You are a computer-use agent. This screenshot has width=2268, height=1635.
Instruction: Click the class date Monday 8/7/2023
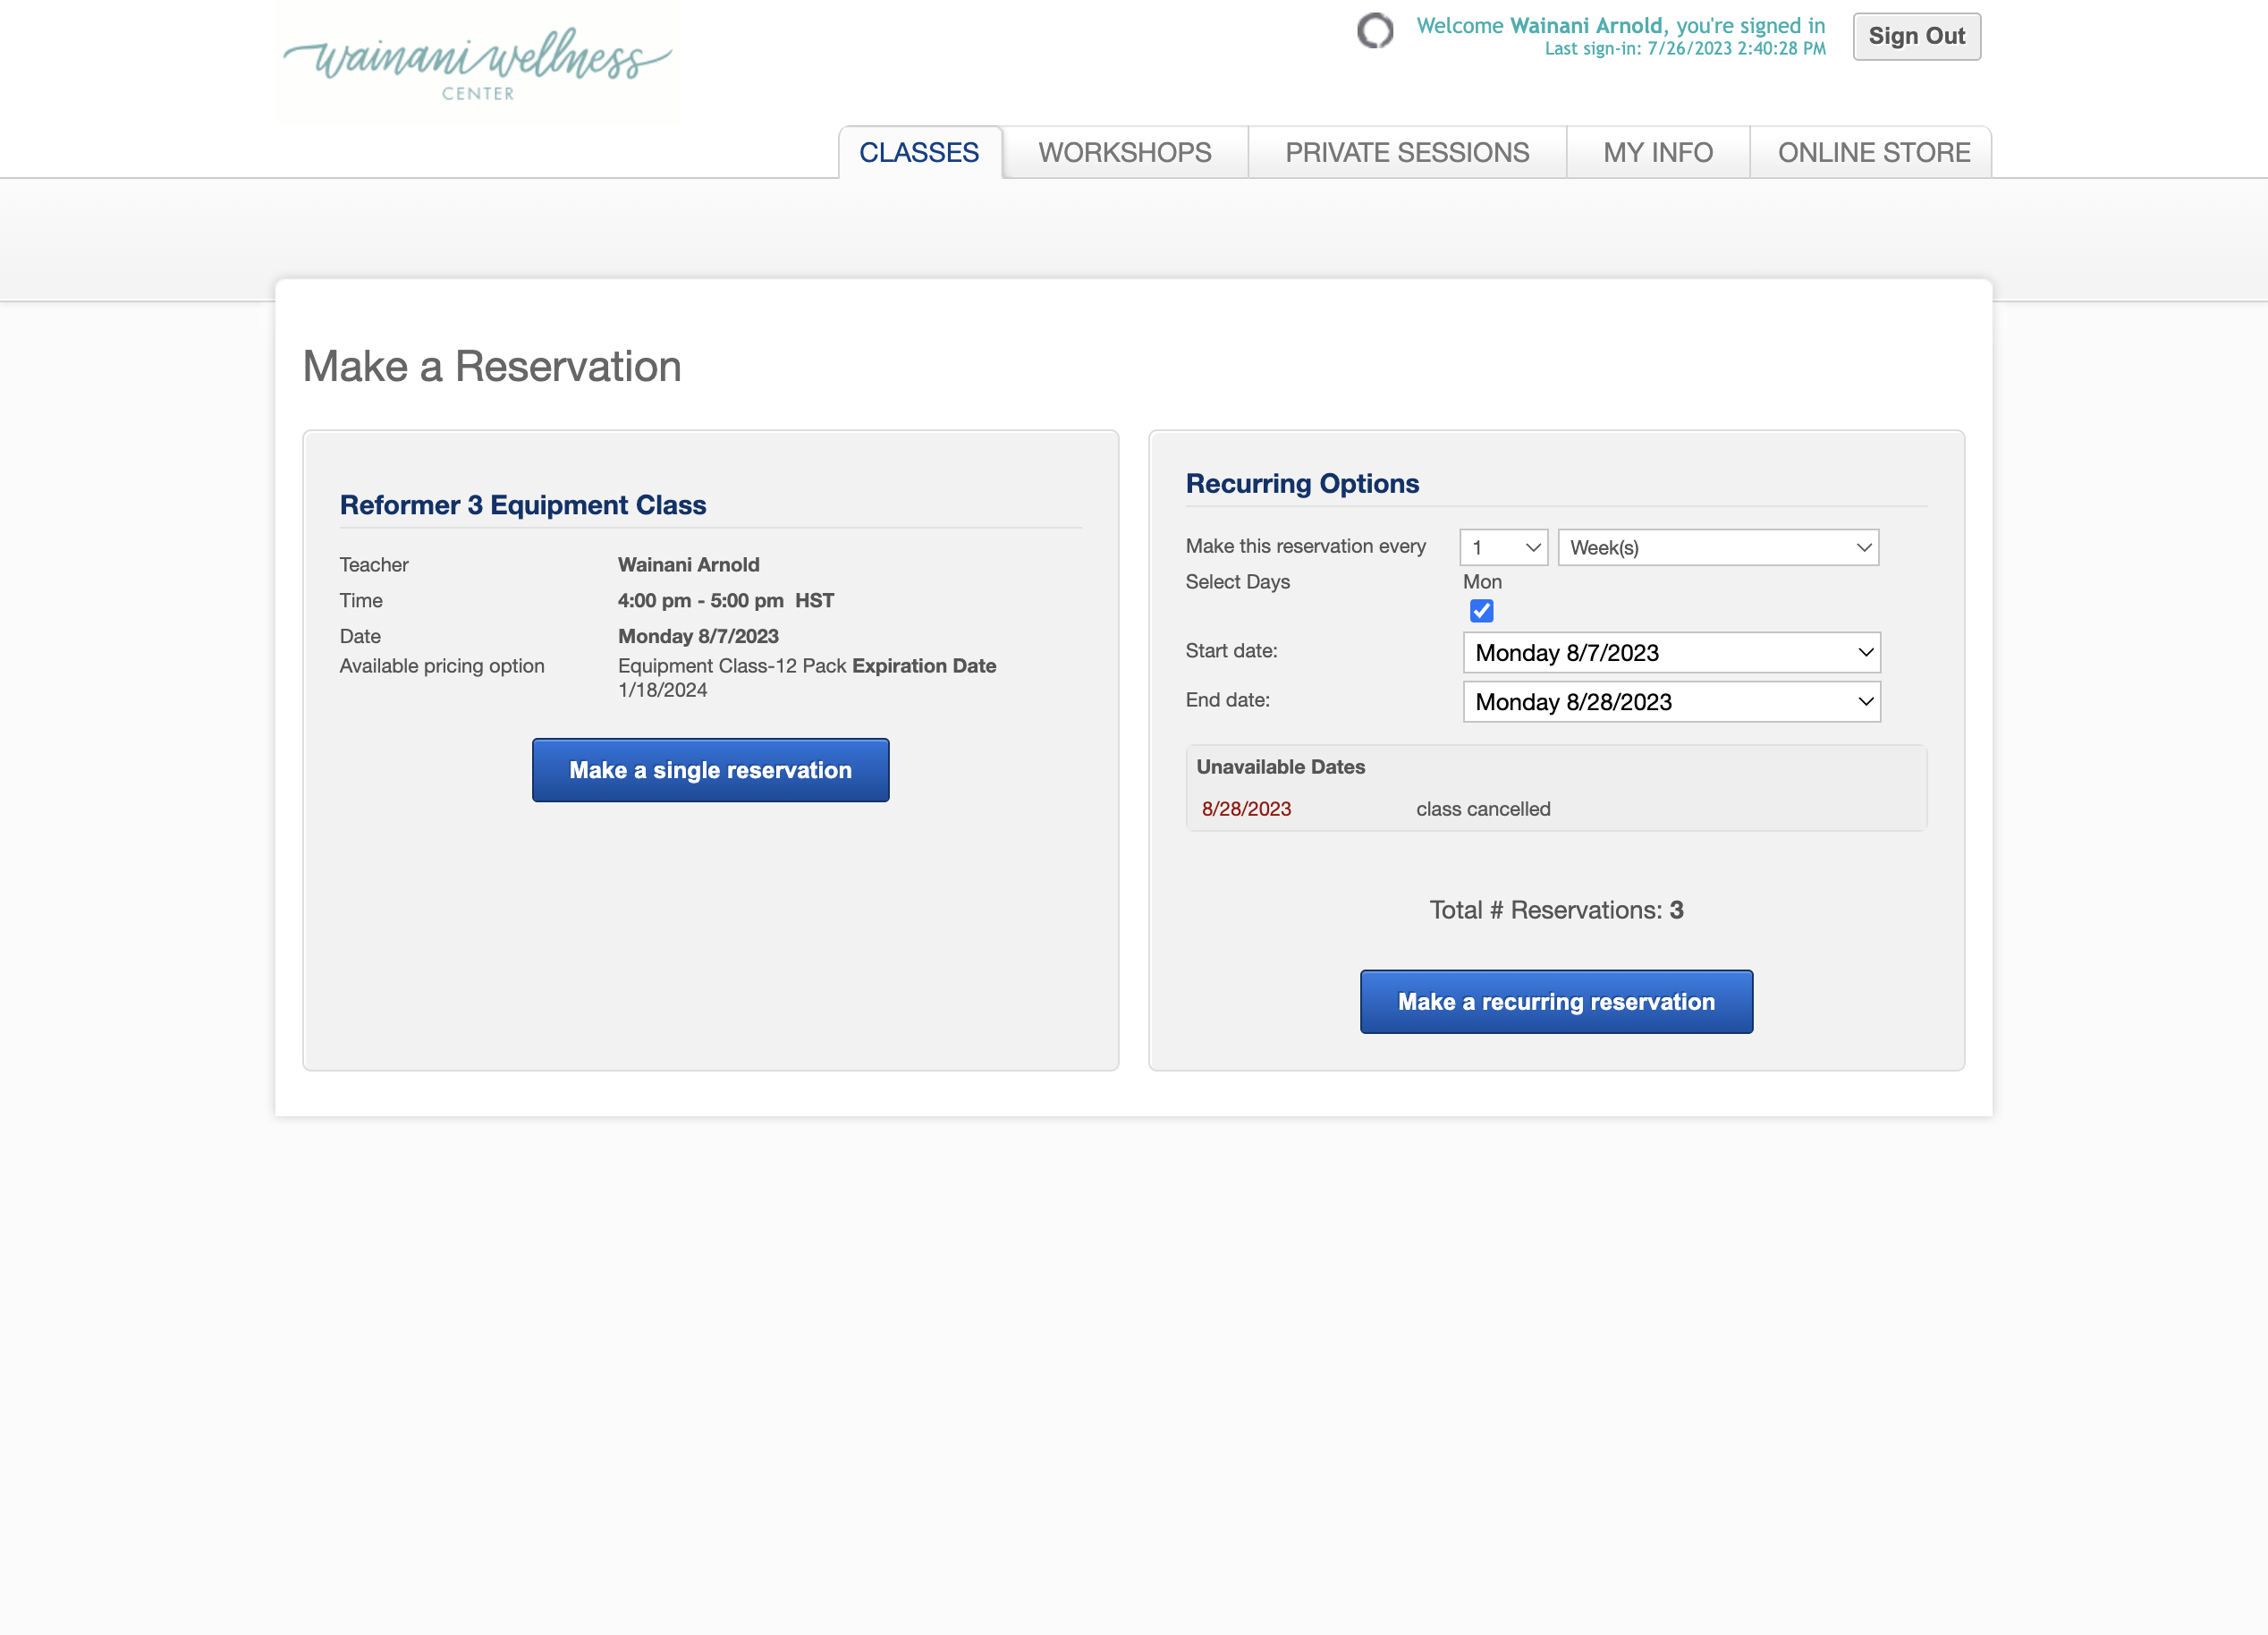pos(697,637)
